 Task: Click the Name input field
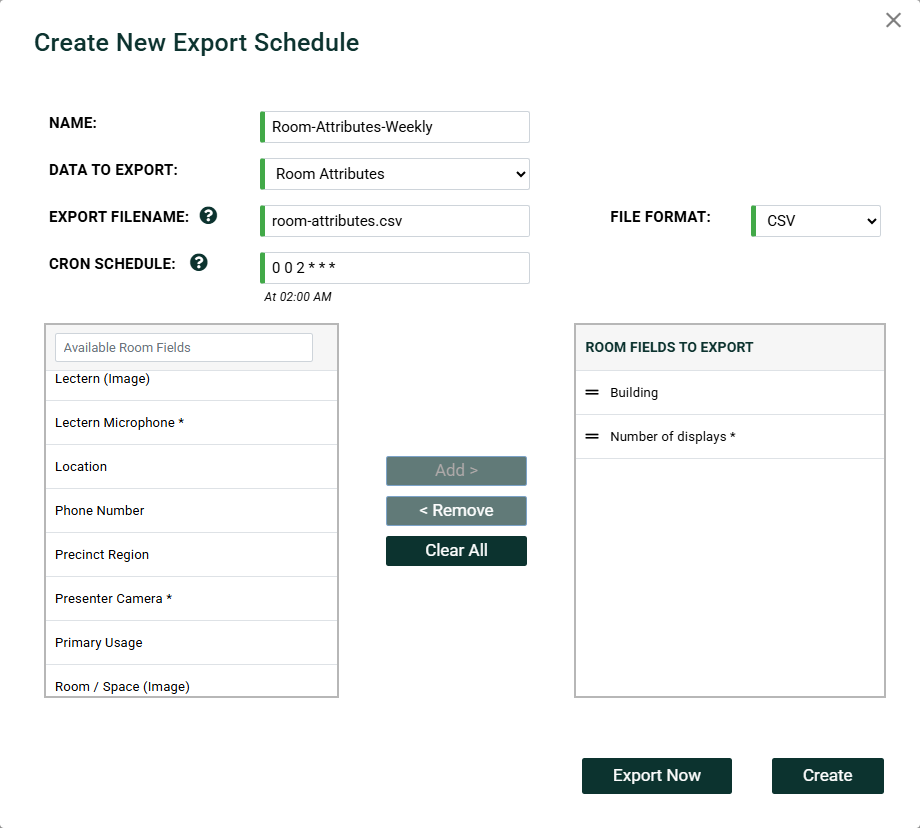tap(395, 127)
